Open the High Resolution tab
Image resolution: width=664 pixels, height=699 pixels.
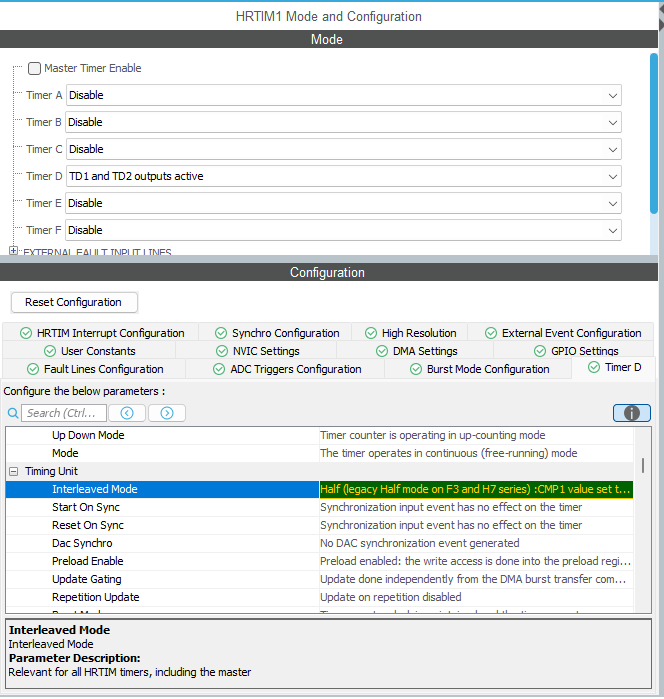pos(410,333)
